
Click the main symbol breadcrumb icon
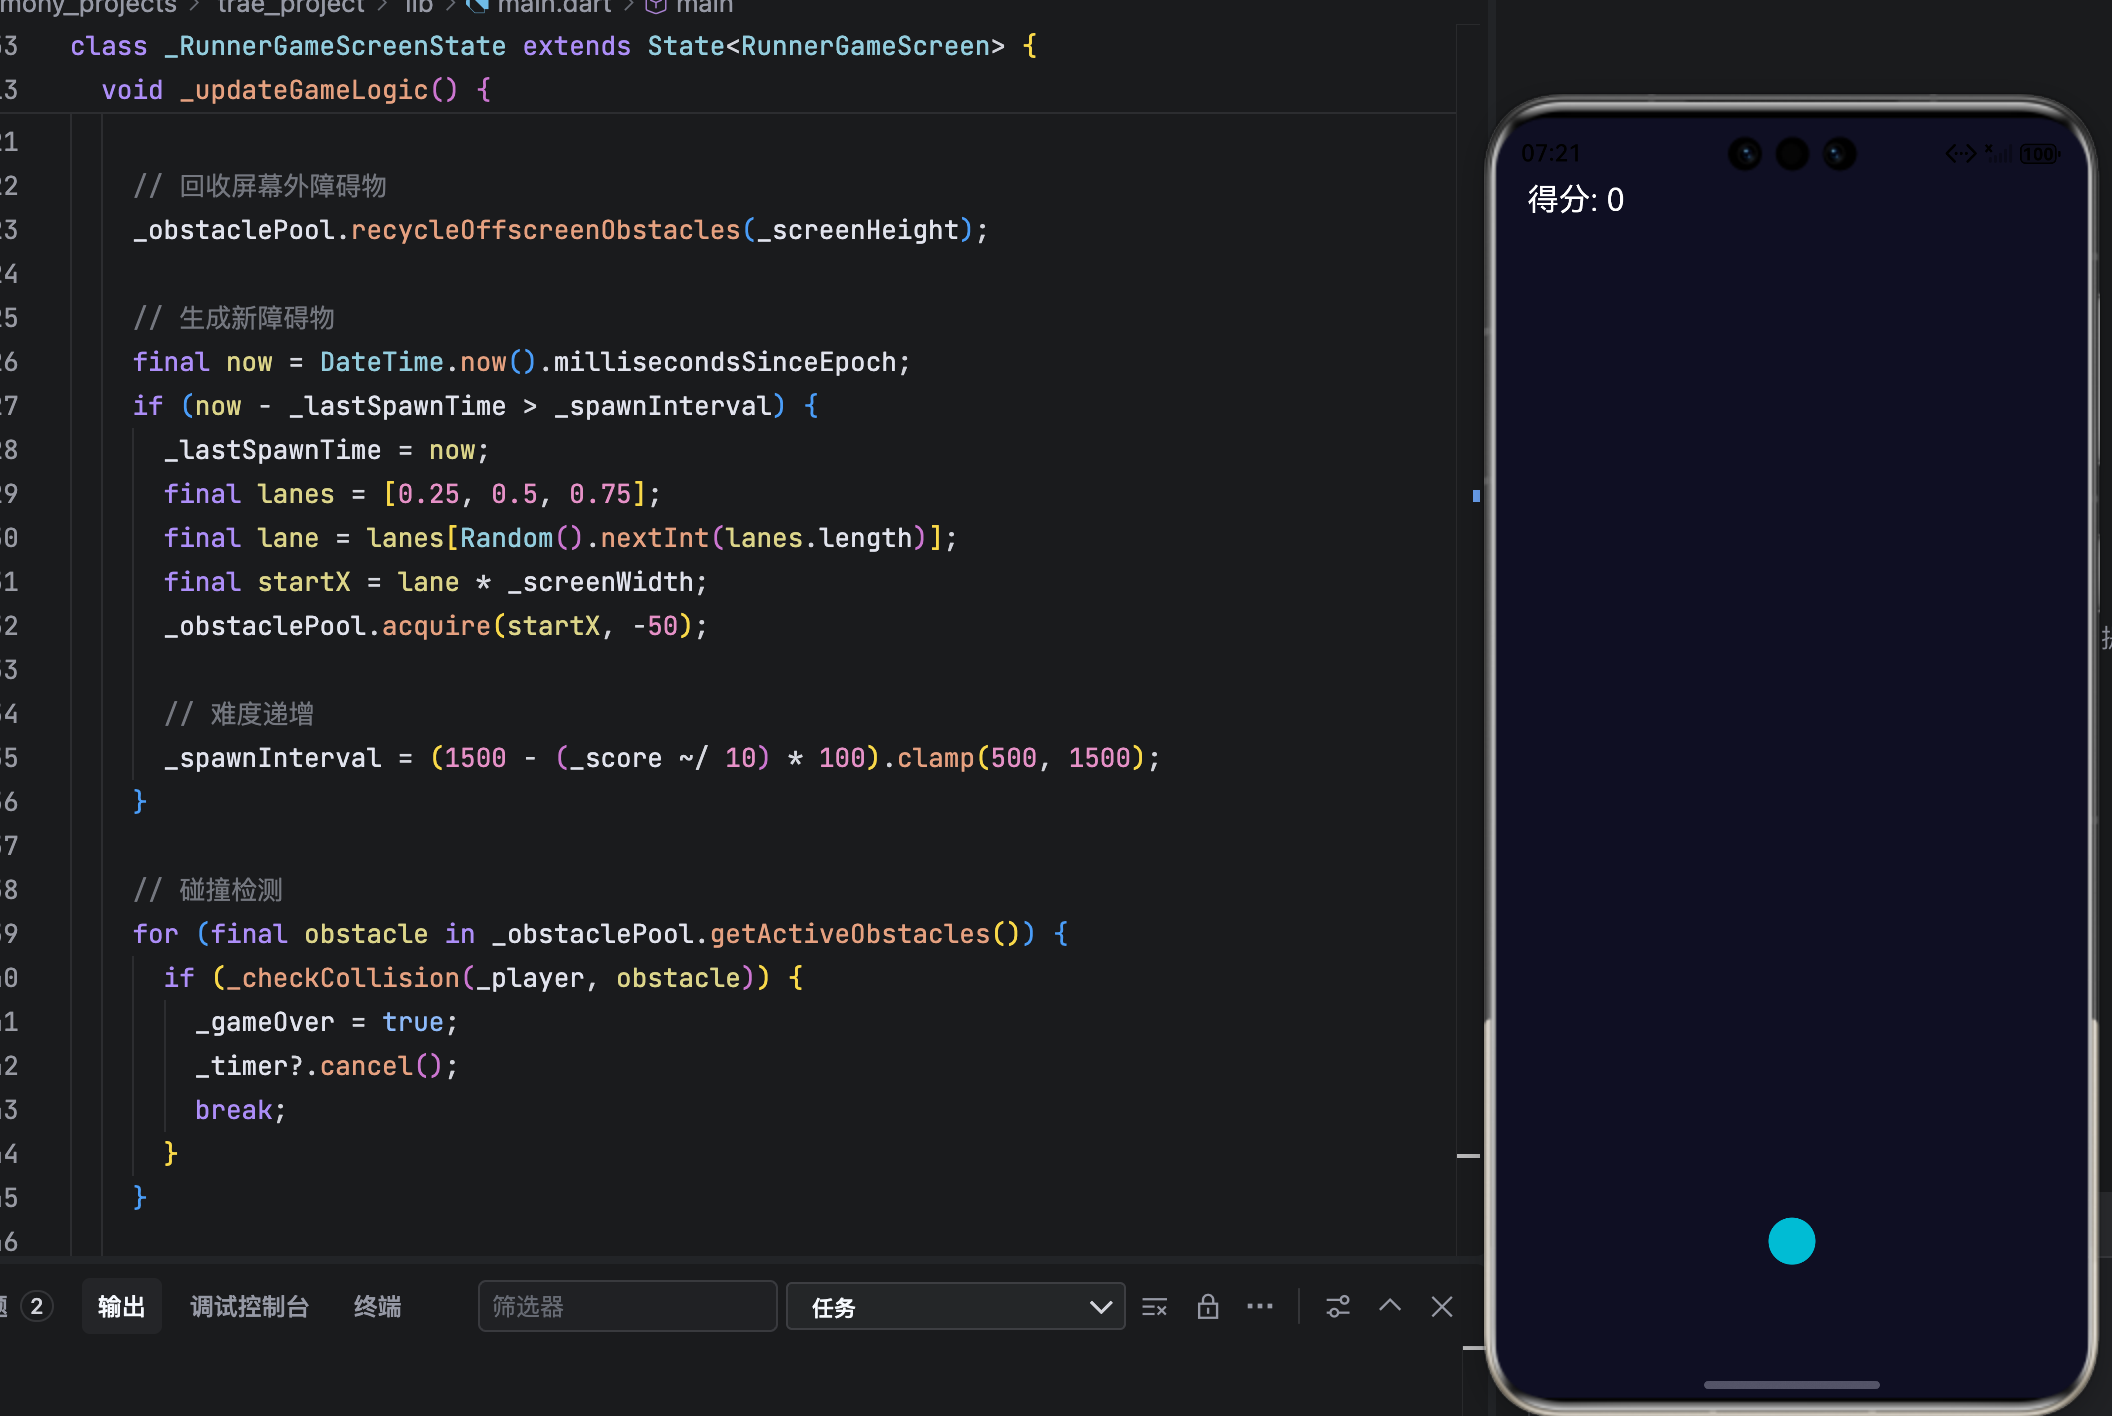pos(656,7)
